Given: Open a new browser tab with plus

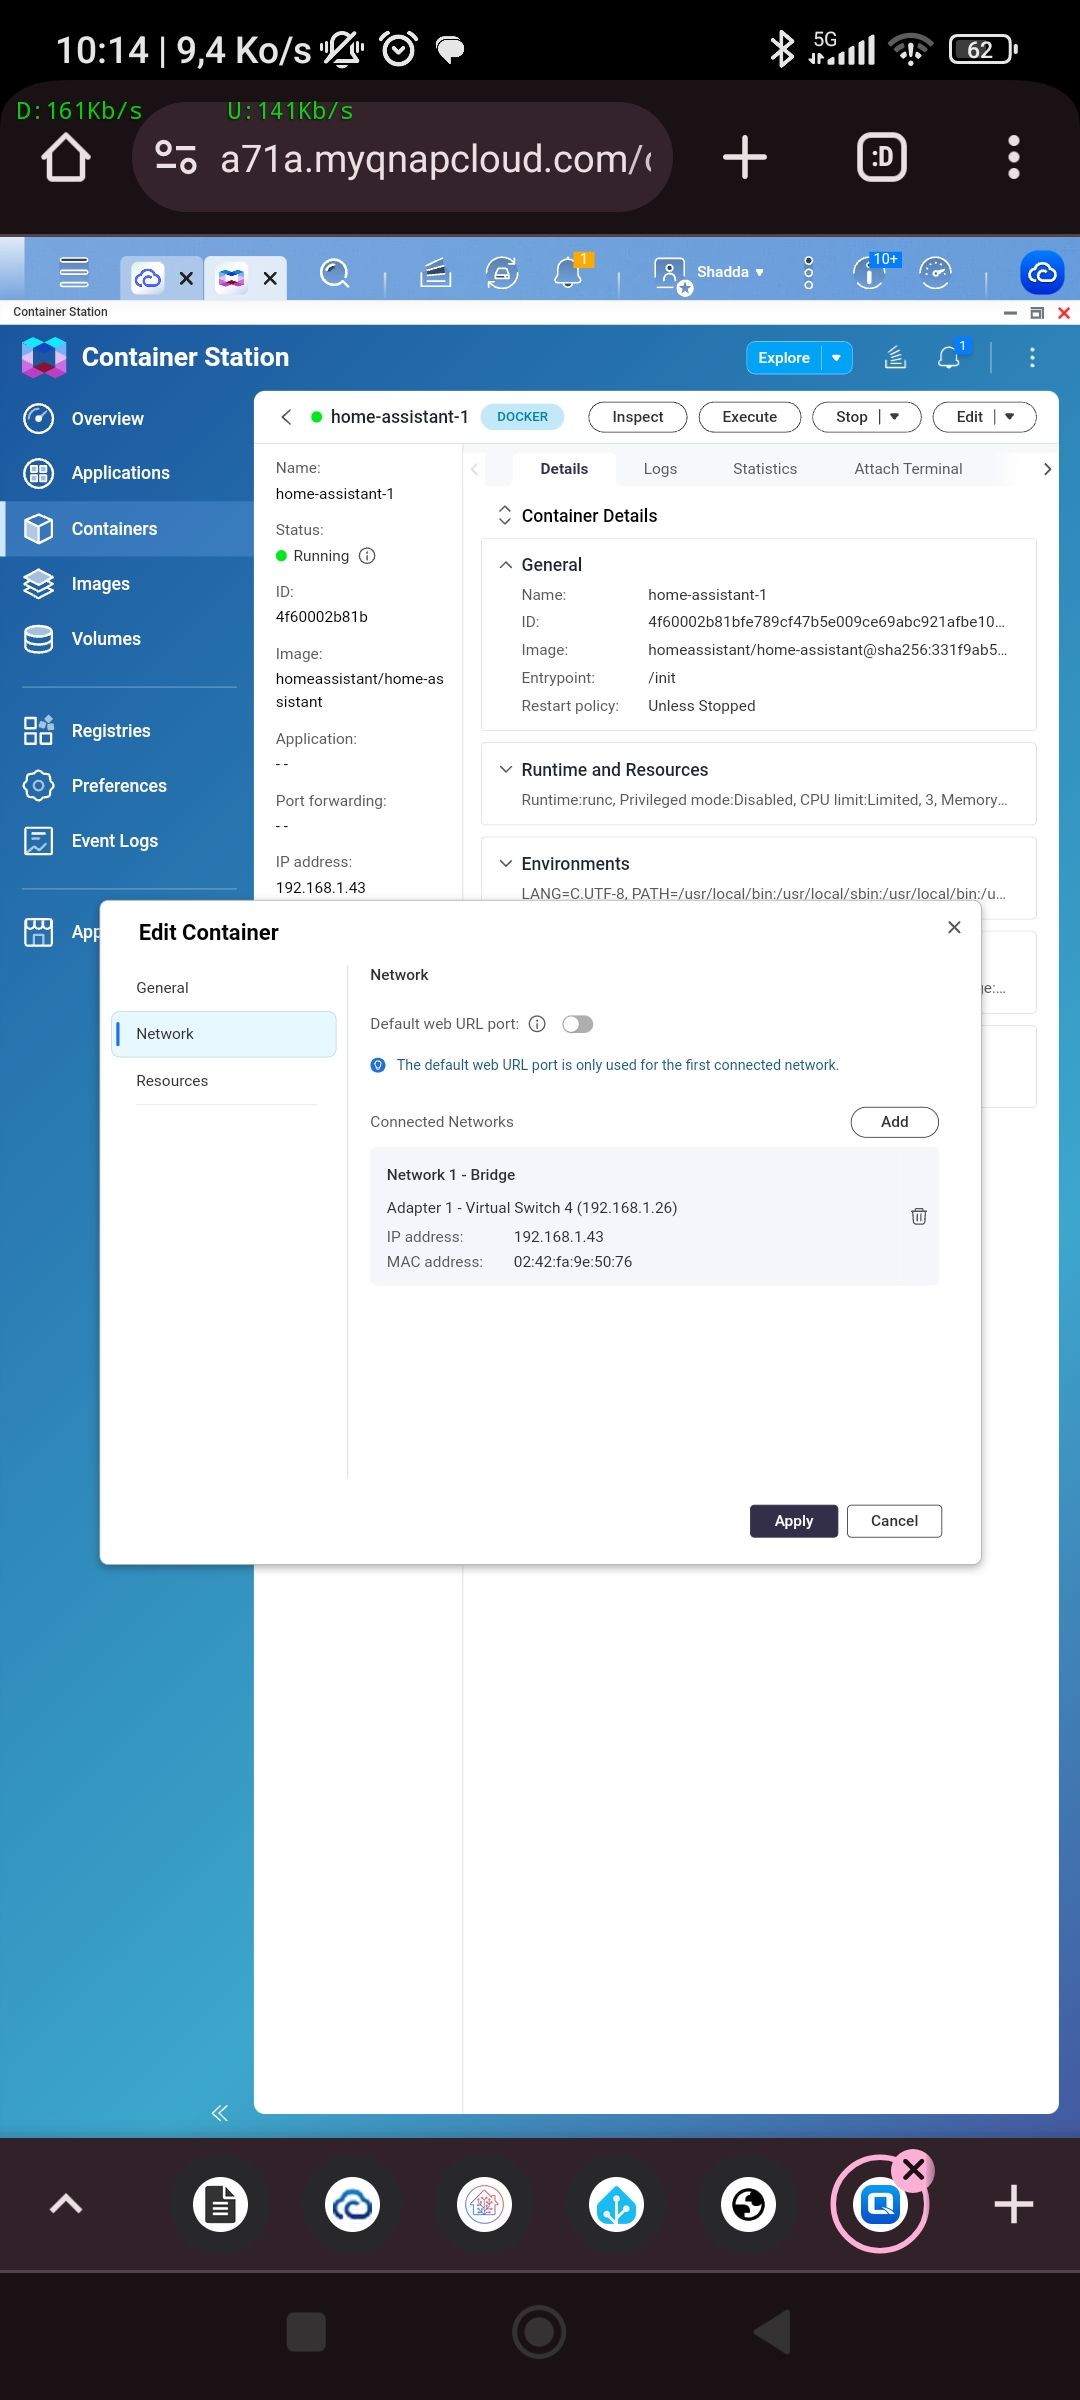Looking at the screenshot, I should (744, 158).
